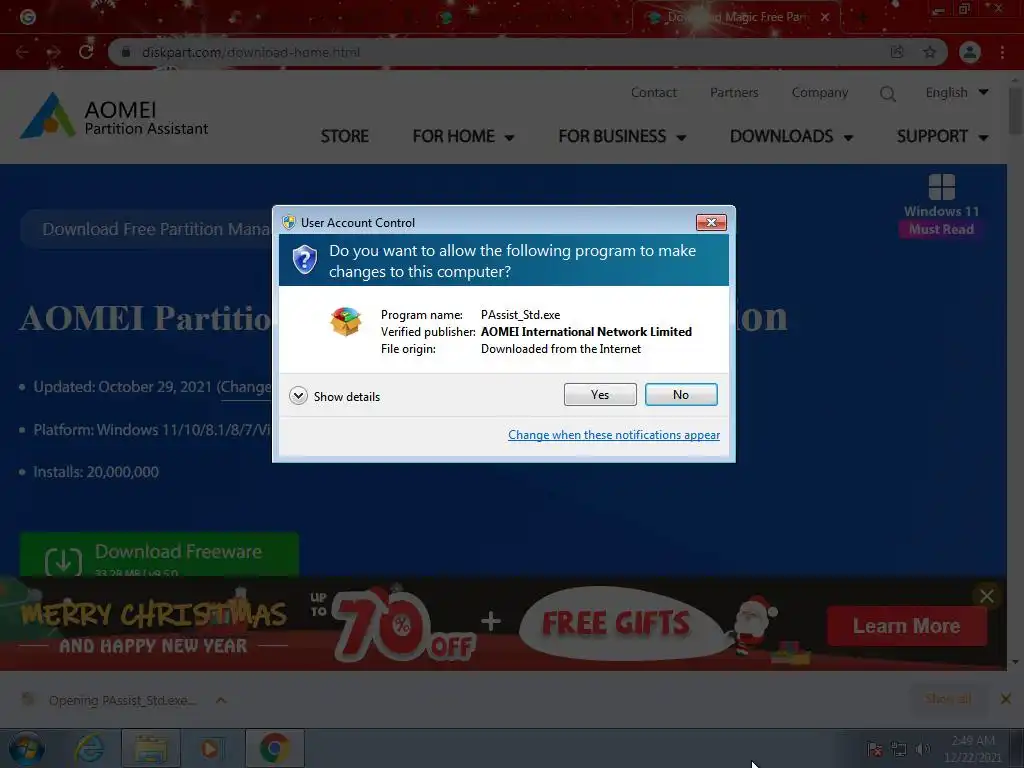Open options caret for PAssist_Std.exe download
The width and height of the screenshot is (1024, 768).
tap(221, 700)
